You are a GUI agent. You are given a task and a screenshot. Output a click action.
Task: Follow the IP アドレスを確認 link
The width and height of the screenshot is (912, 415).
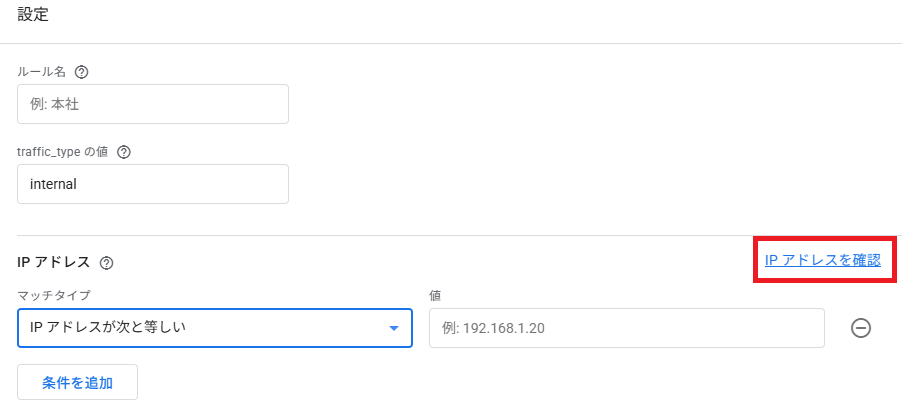822,260
